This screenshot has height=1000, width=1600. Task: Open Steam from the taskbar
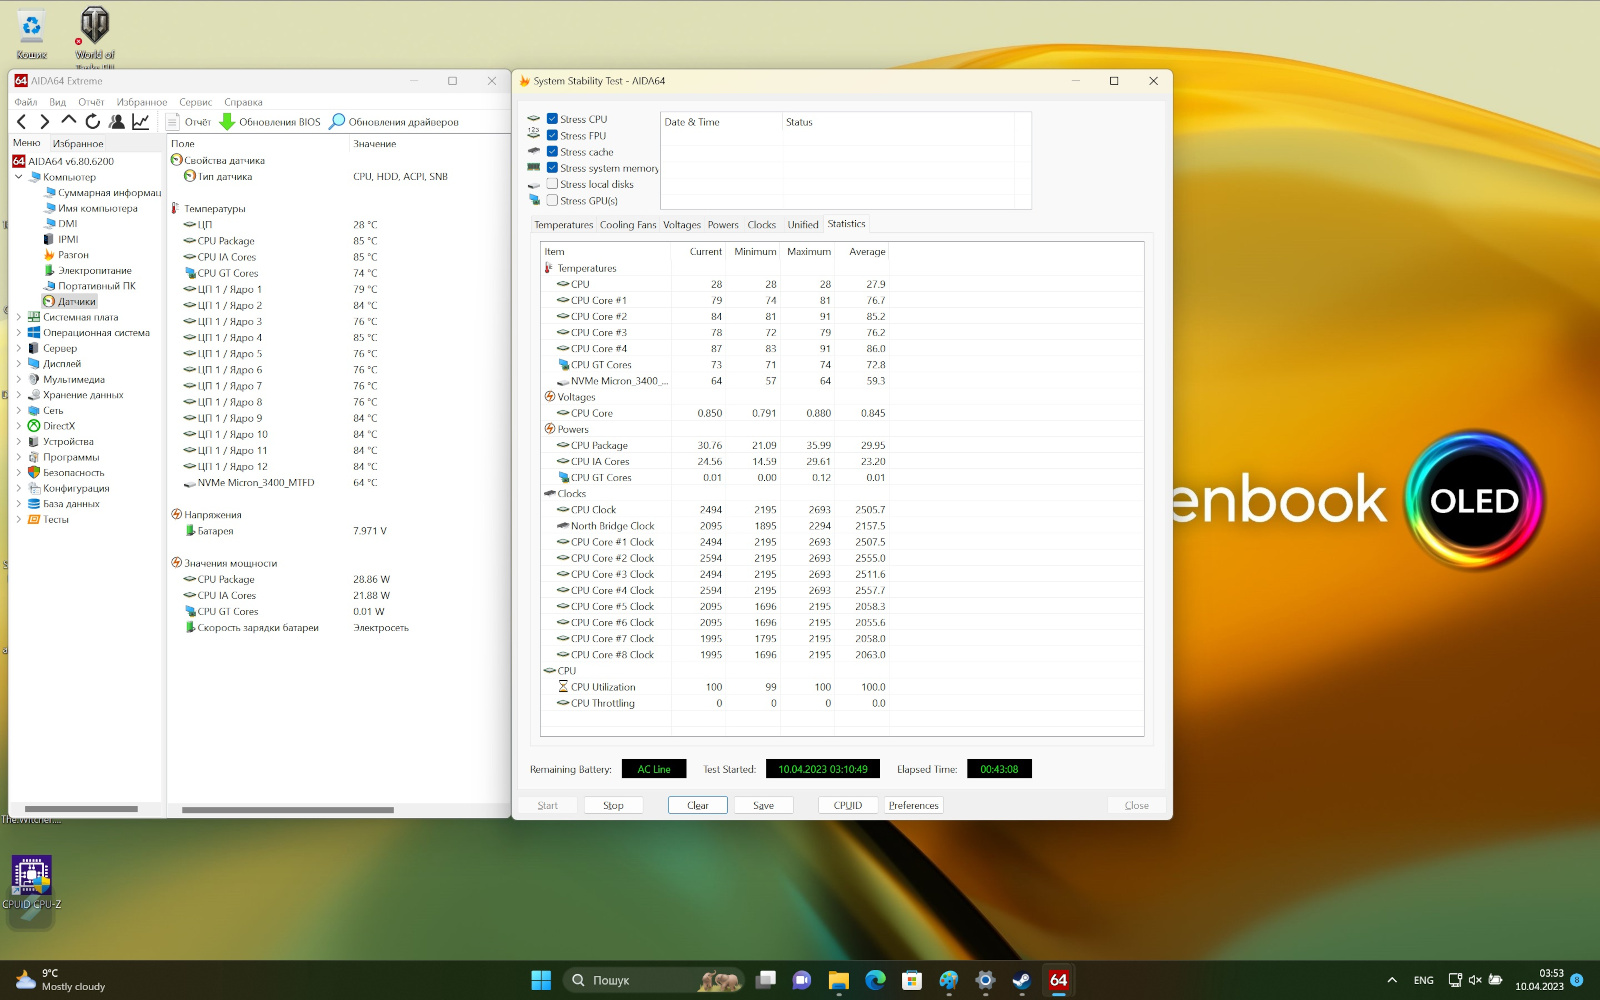click(x=1021, y=980)
